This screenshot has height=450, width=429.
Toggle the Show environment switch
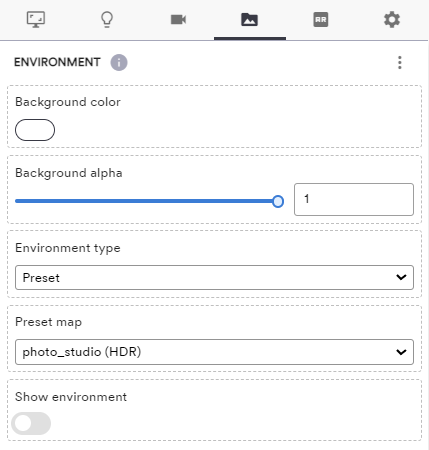31,423
